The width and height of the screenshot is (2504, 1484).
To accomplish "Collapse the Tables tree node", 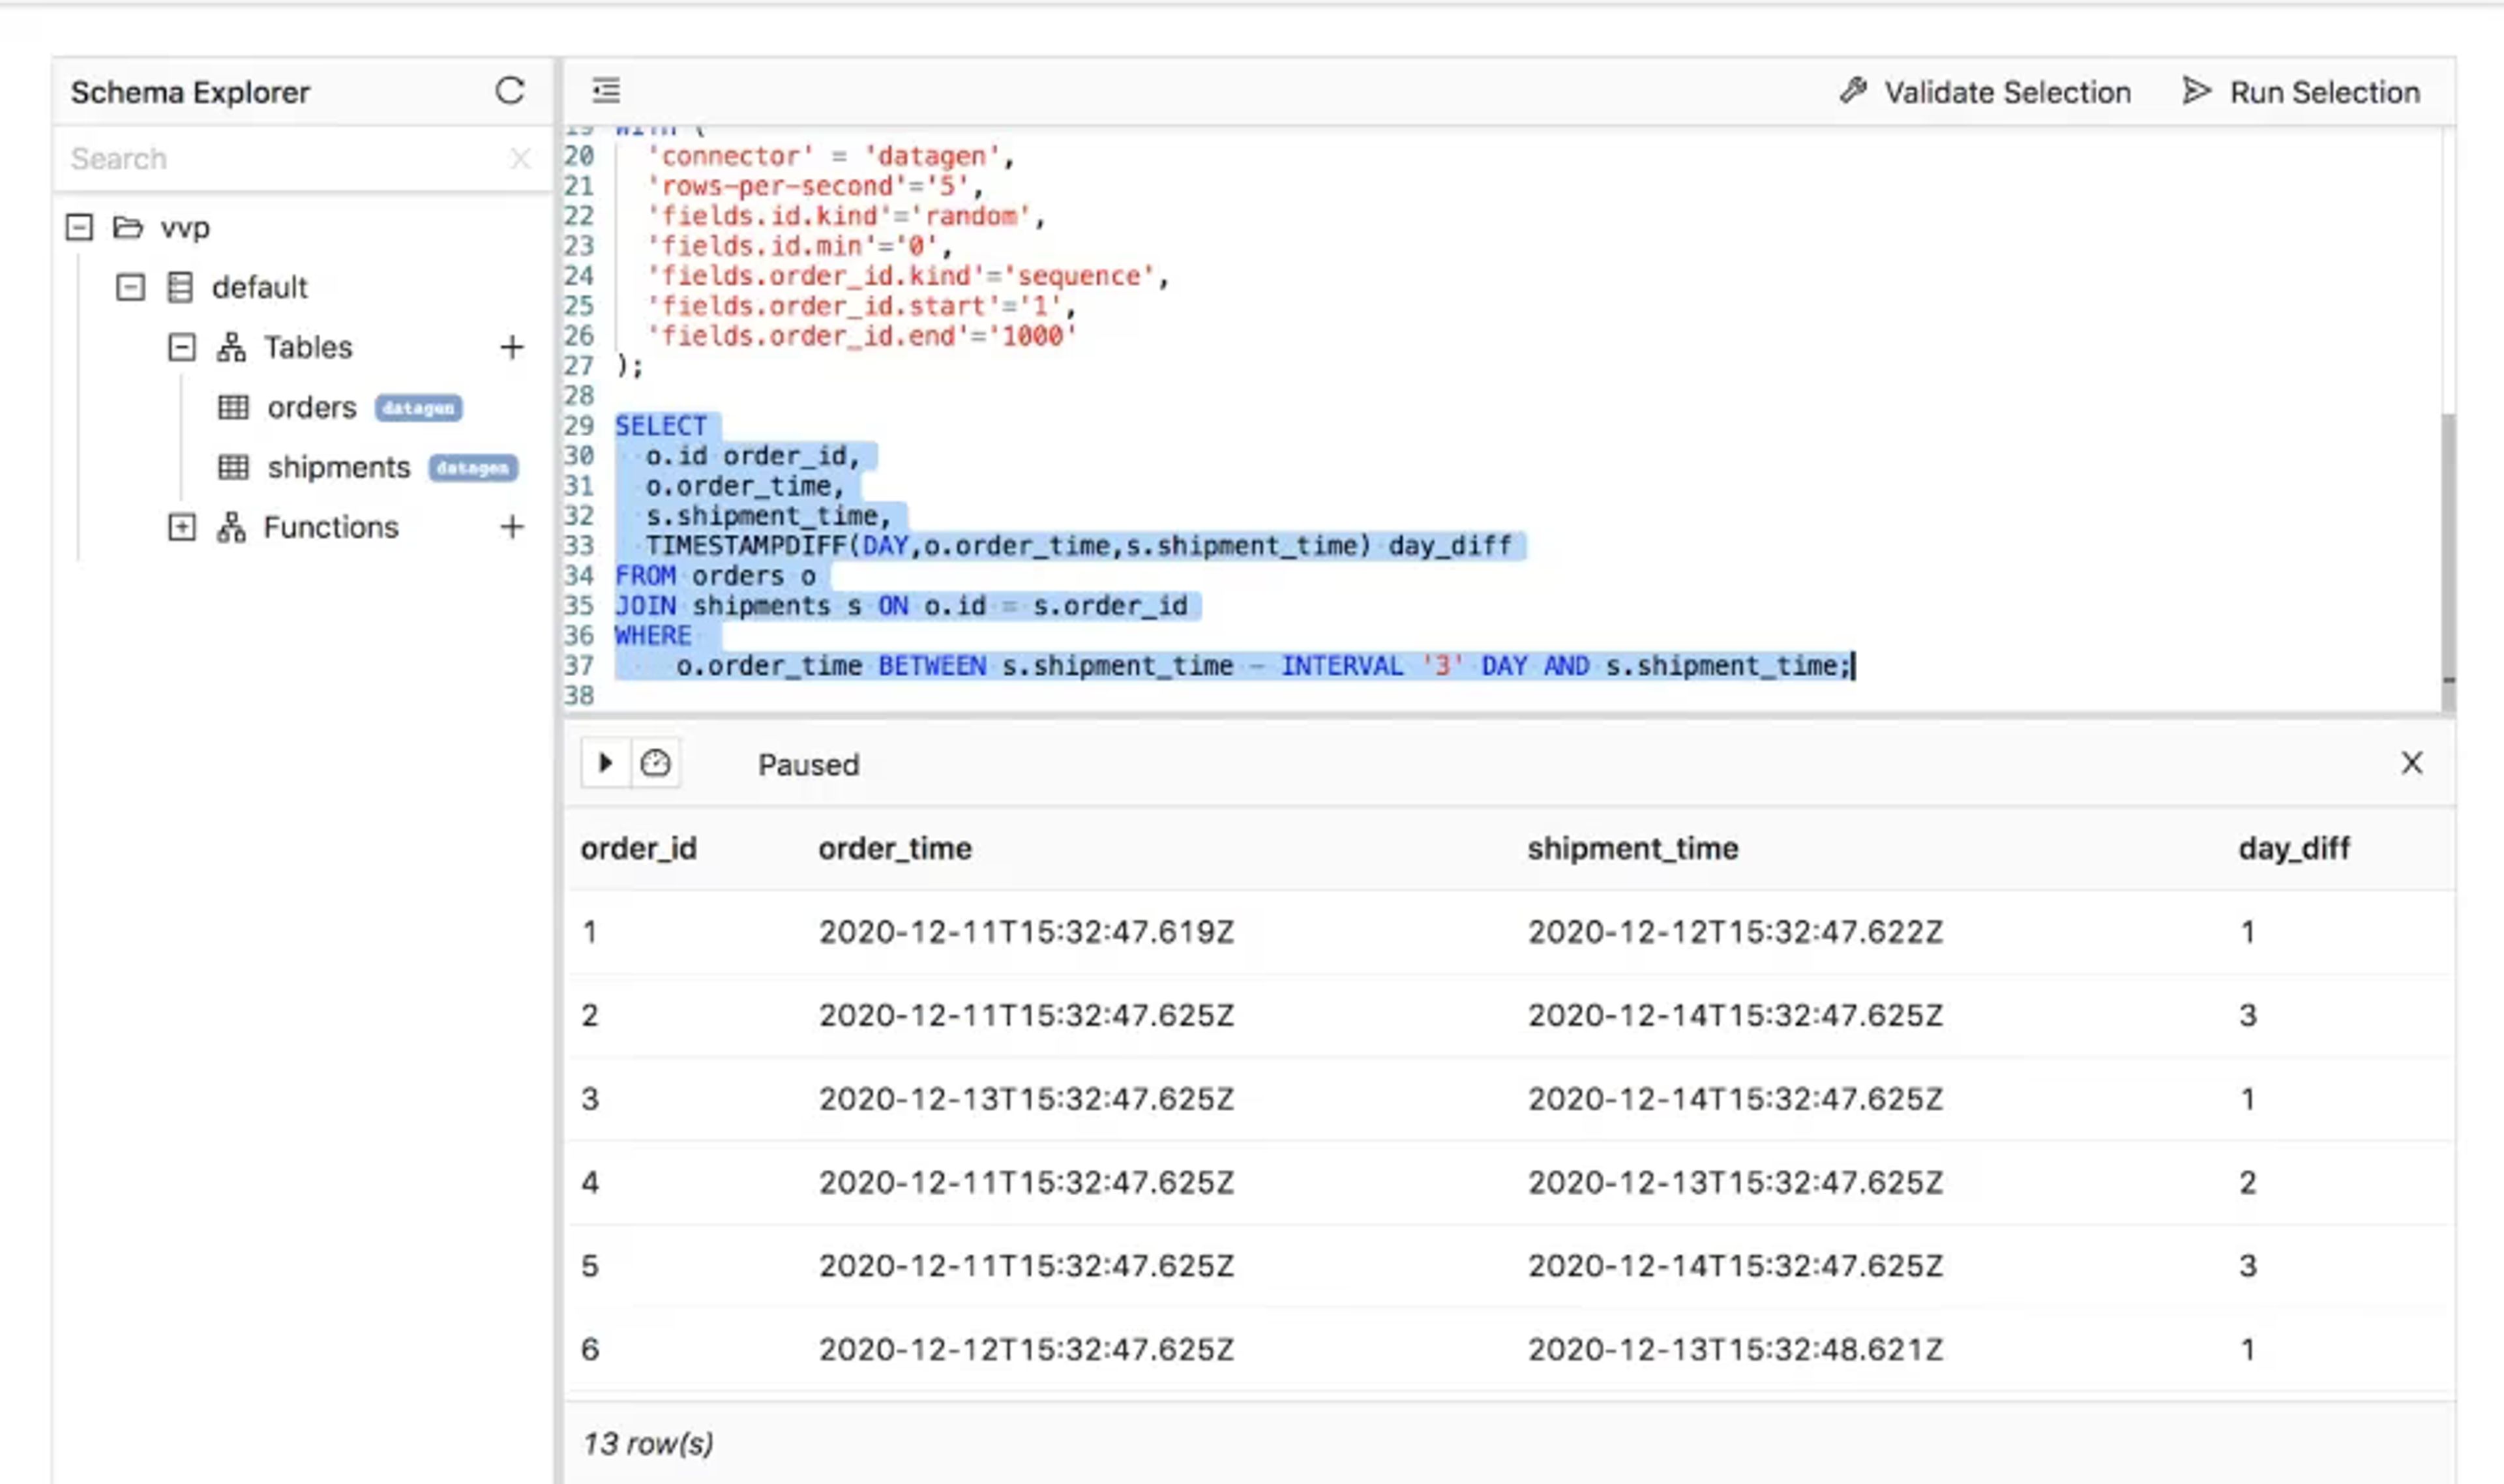I will (x=181, y=347).
